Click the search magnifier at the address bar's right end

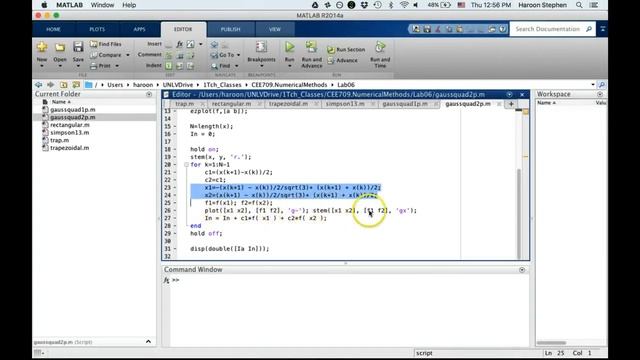tap(602, 84)
